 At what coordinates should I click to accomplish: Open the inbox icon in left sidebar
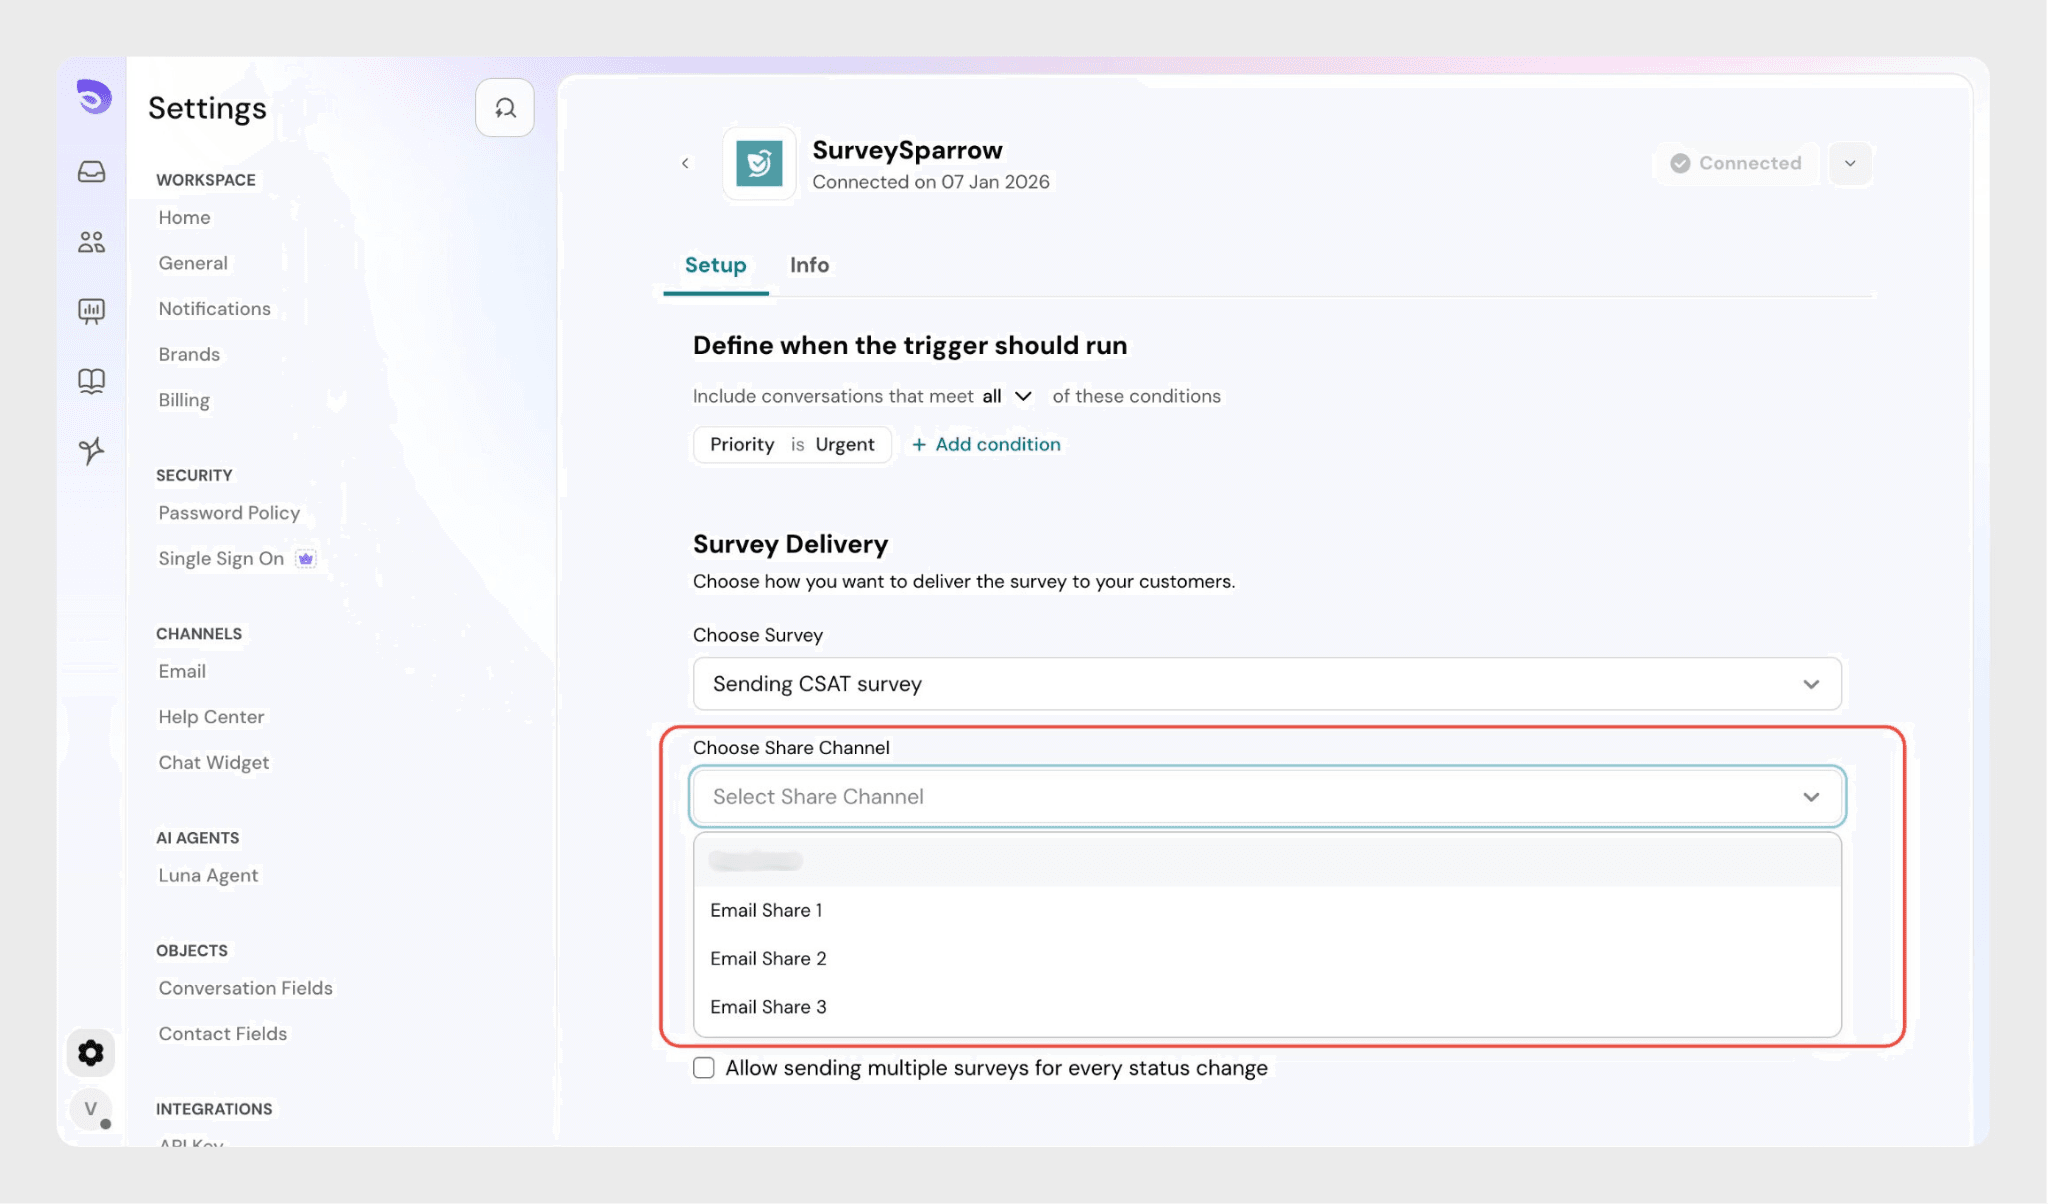click(x=91, y=172)
